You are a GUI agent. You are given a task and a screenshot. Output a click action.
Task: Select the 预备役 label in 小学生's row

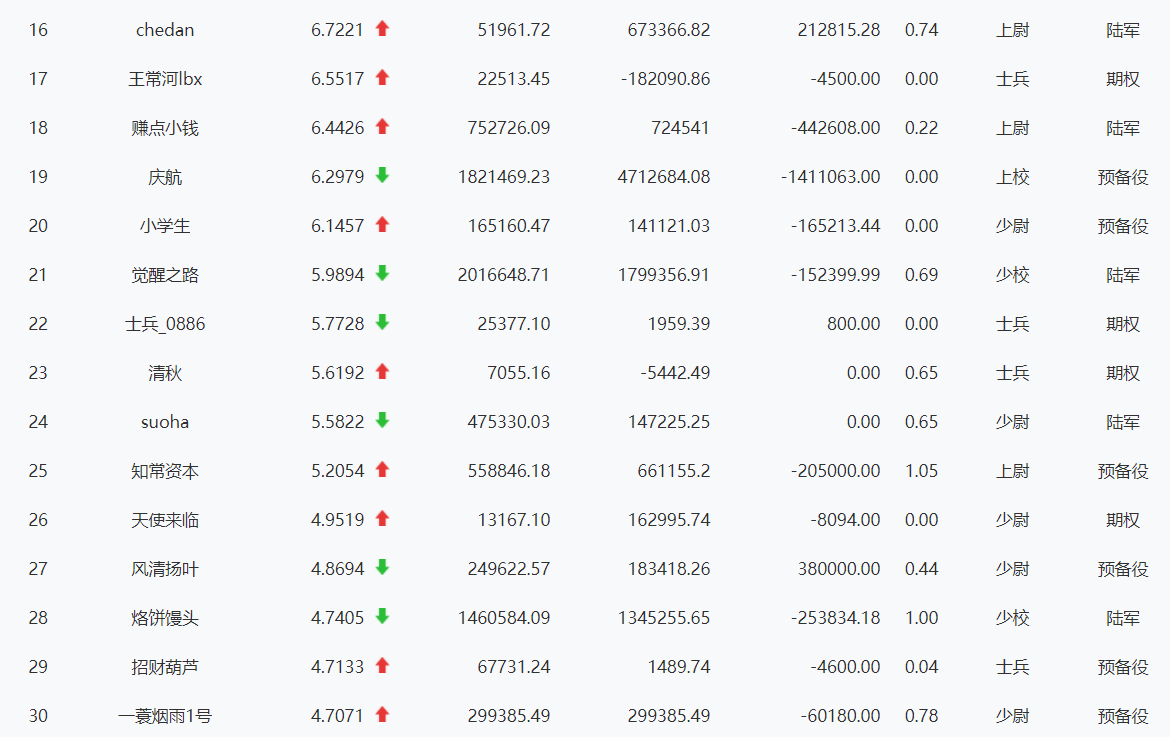[x=1122, y=226]
